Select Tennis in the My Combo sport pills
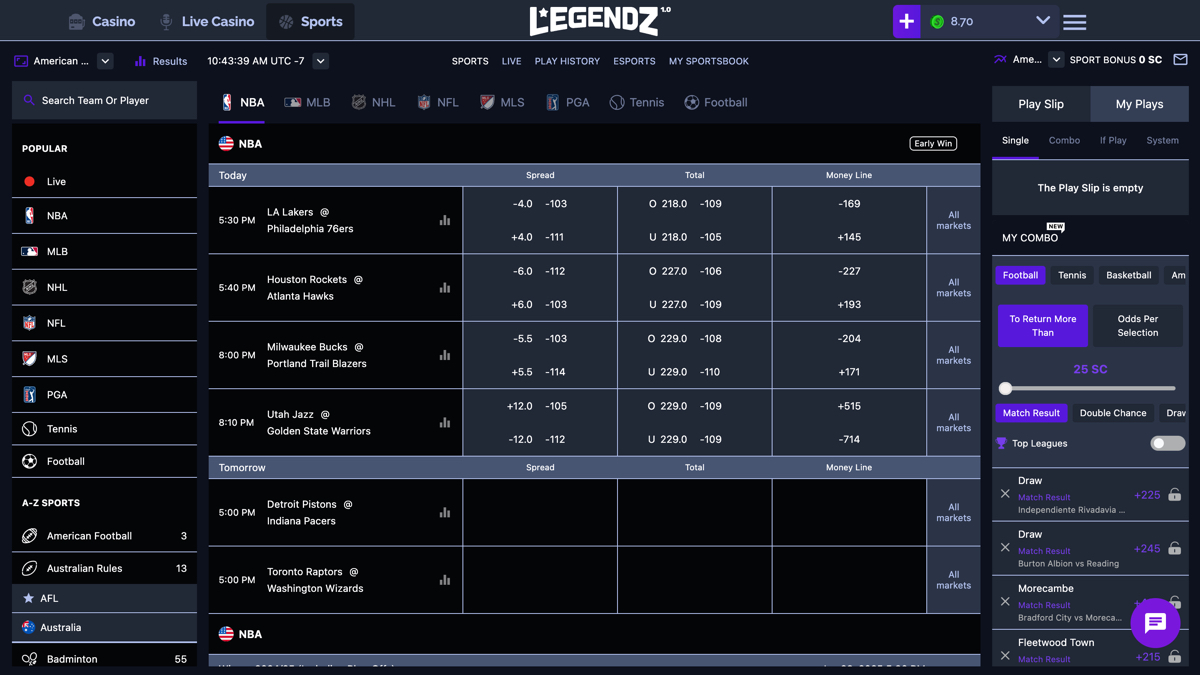The image size is (1200, 675). coord(1071,275)
